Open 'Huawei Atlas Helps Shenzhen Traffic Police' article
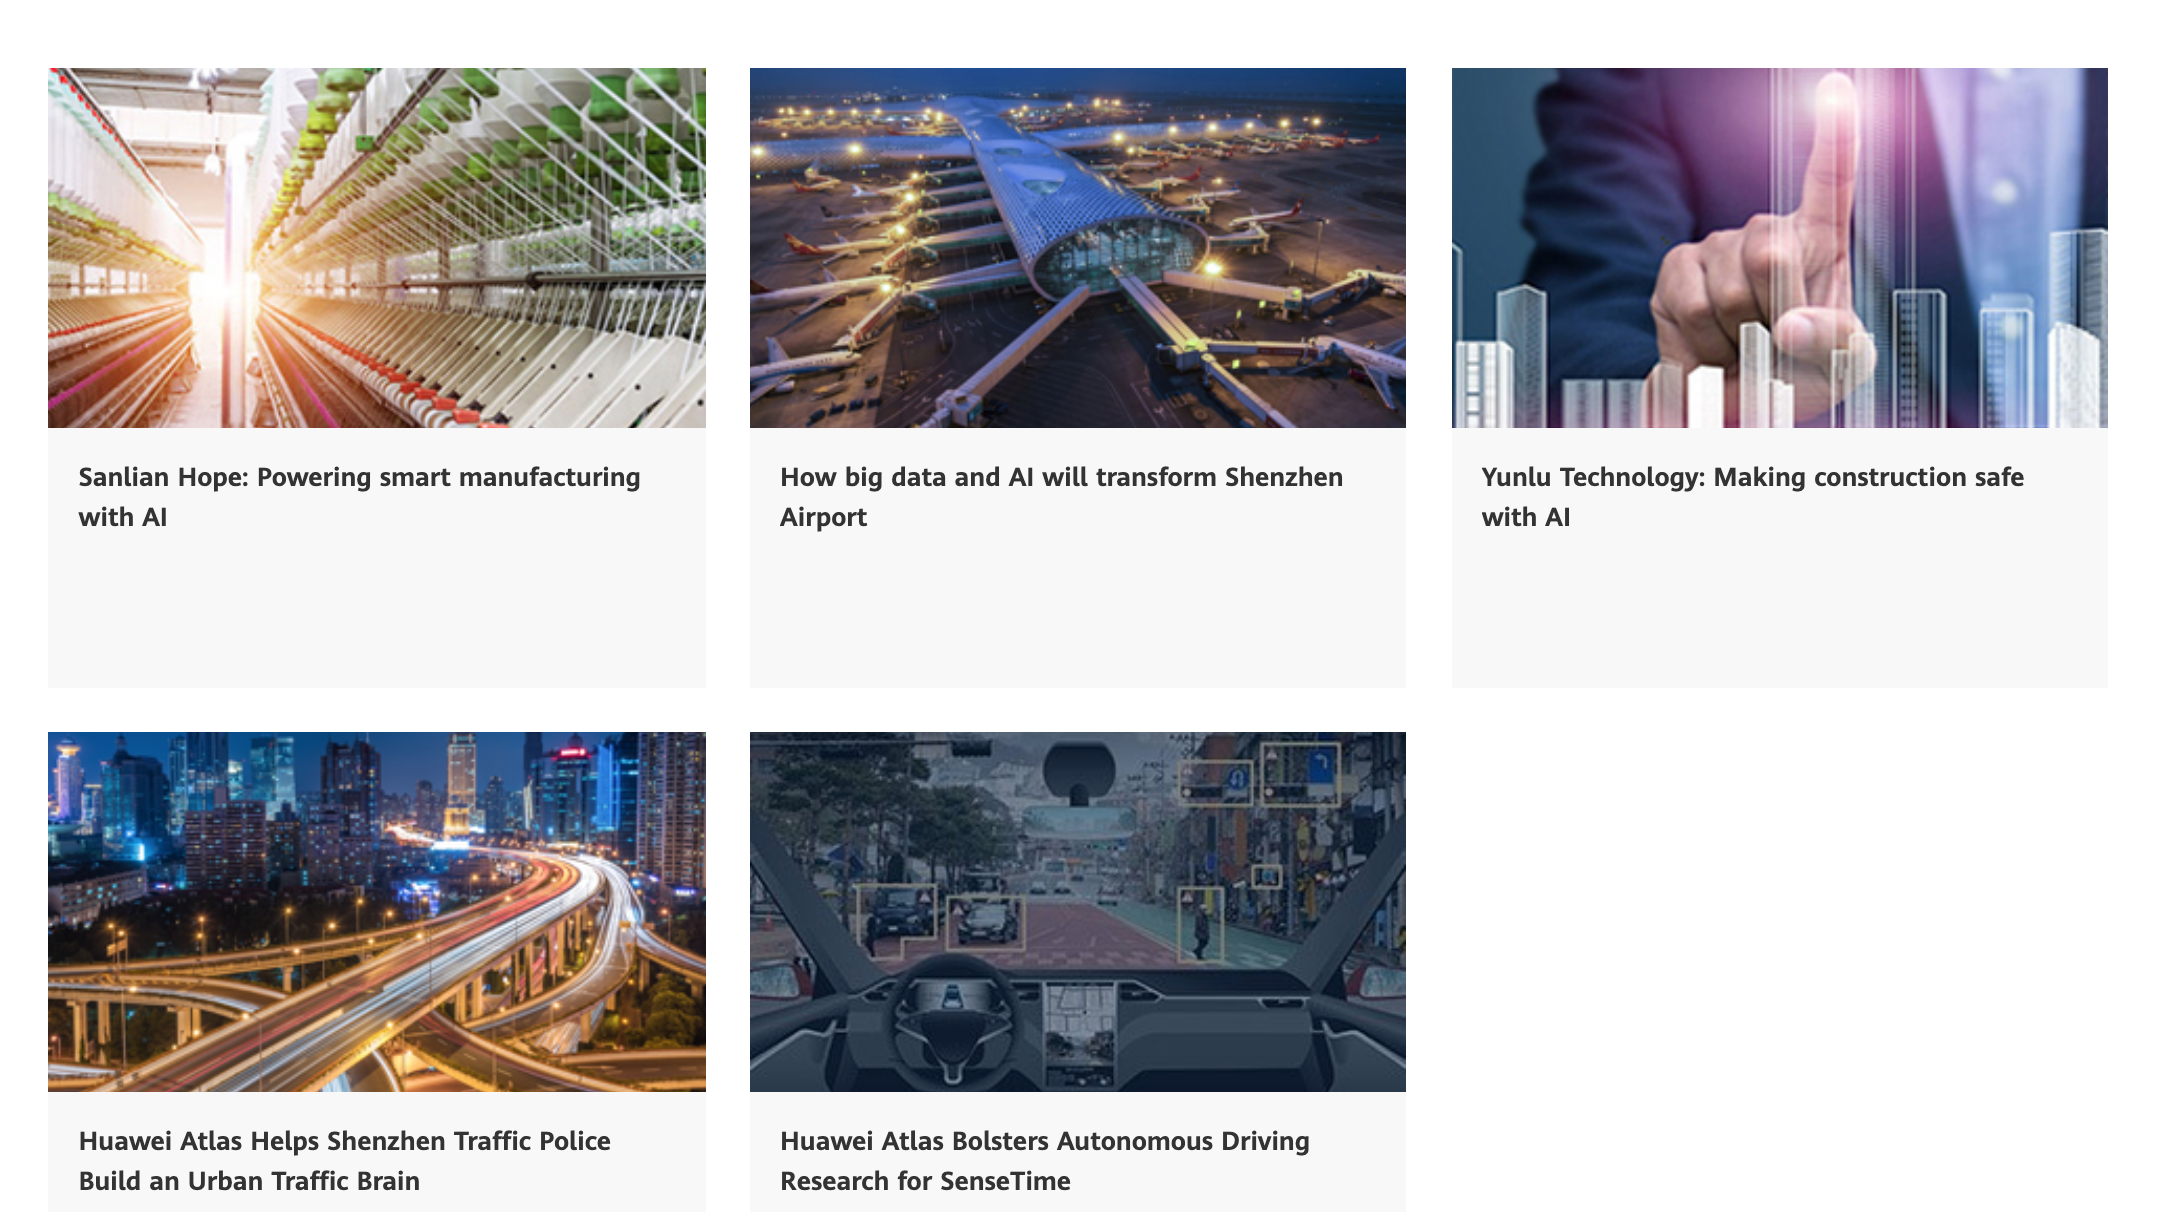The image size is (2166, 1212). tap(345, 1160)
